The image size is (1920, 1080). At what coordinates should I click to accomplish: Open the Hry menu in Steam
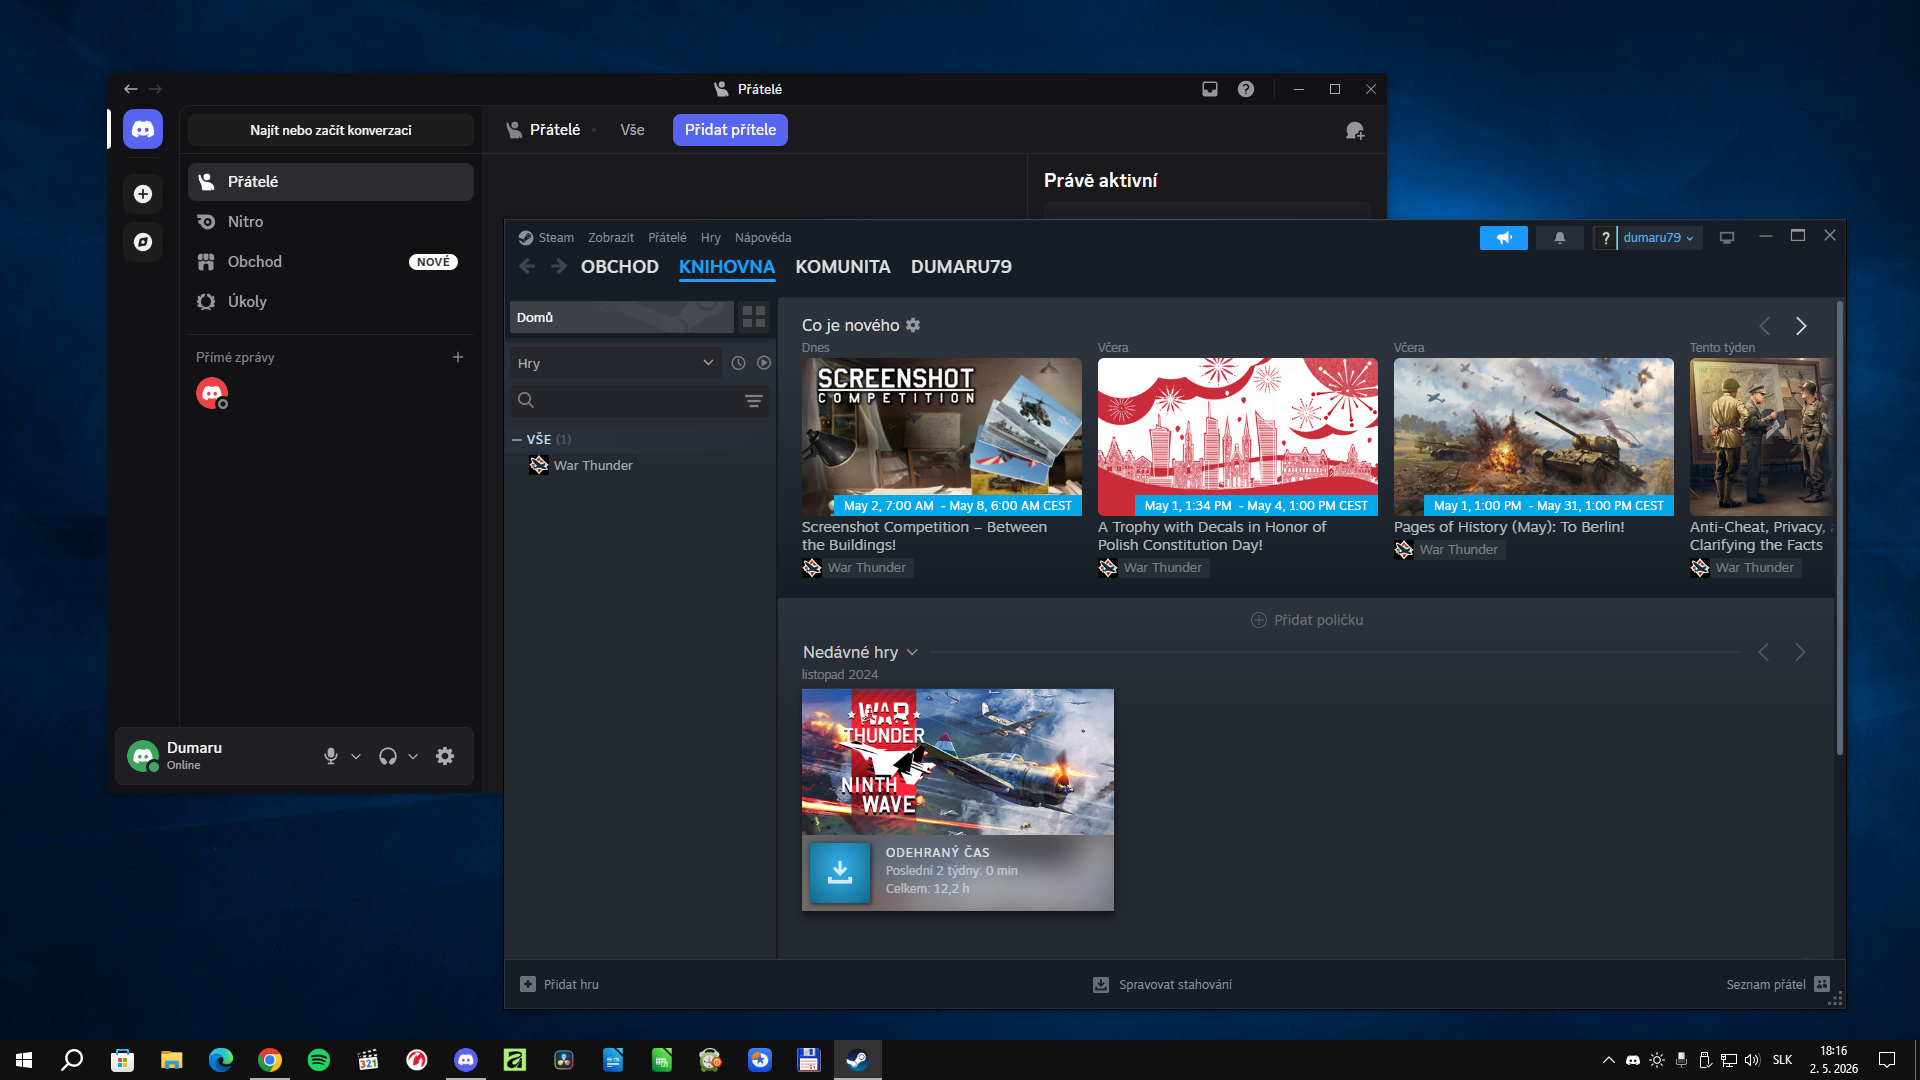pyautogui.click(x=711, y=238)
